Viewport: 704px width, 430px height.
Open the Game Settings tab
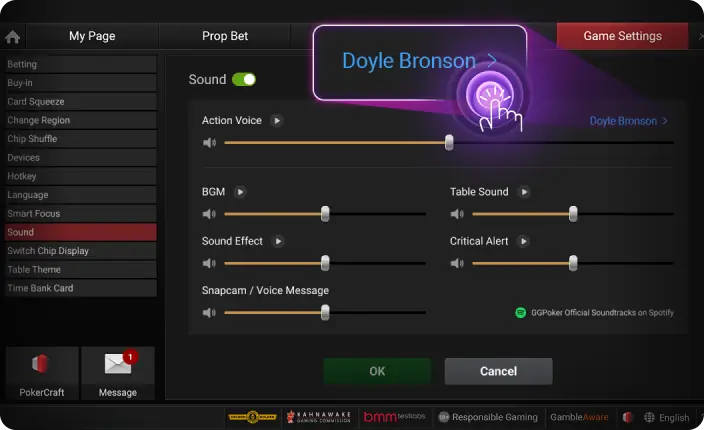click(x=622, y=36)
